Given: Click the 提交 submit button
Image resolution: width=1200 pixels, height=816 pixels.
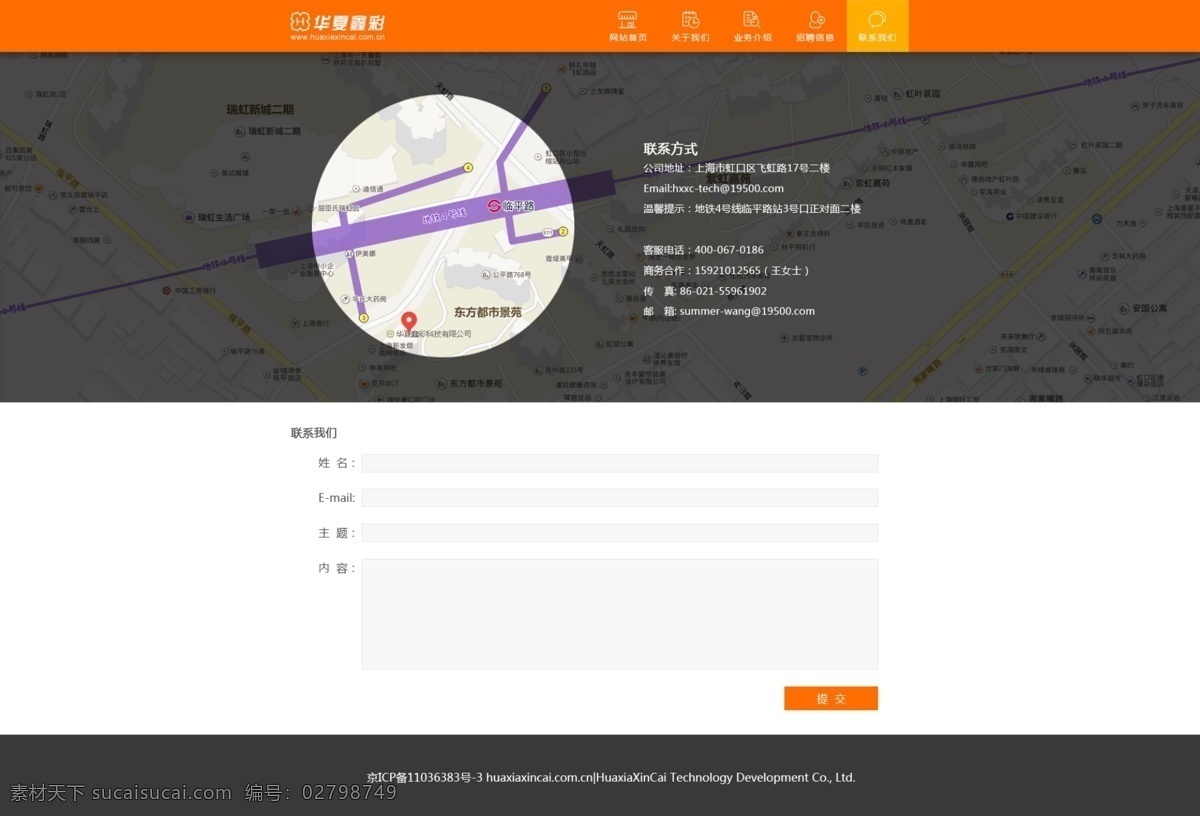Looking at the screenshot, I should tap(831, 698).
